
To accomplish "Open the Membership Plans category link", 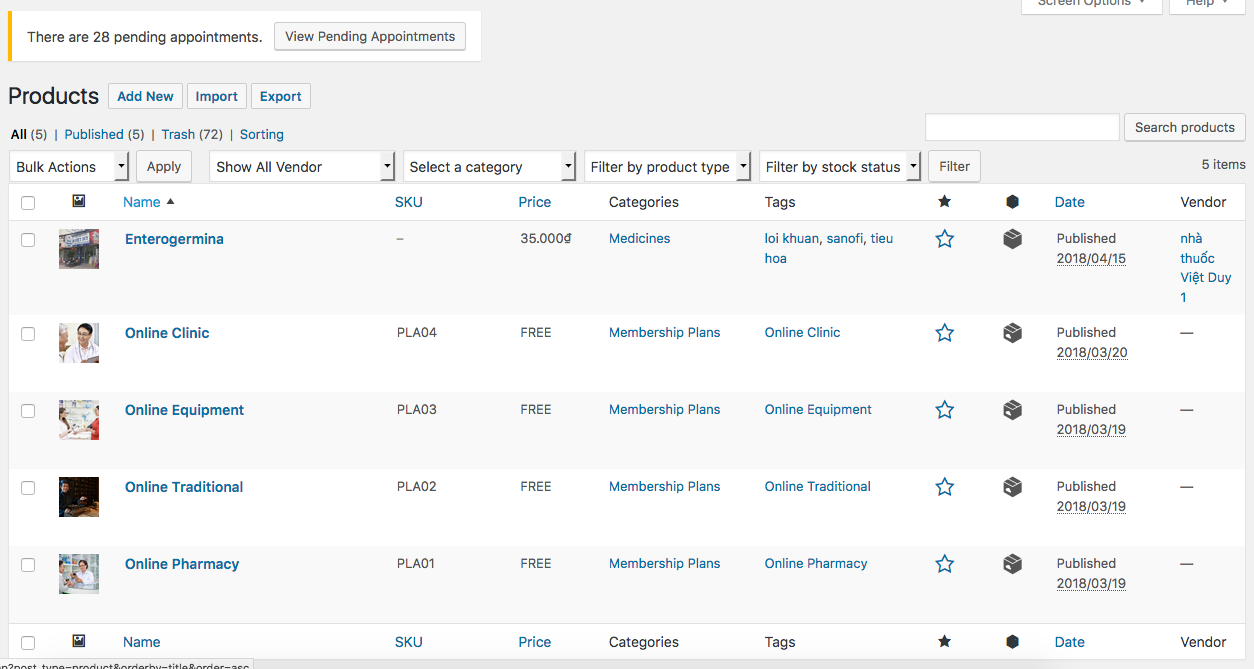I will pos(664,332).
